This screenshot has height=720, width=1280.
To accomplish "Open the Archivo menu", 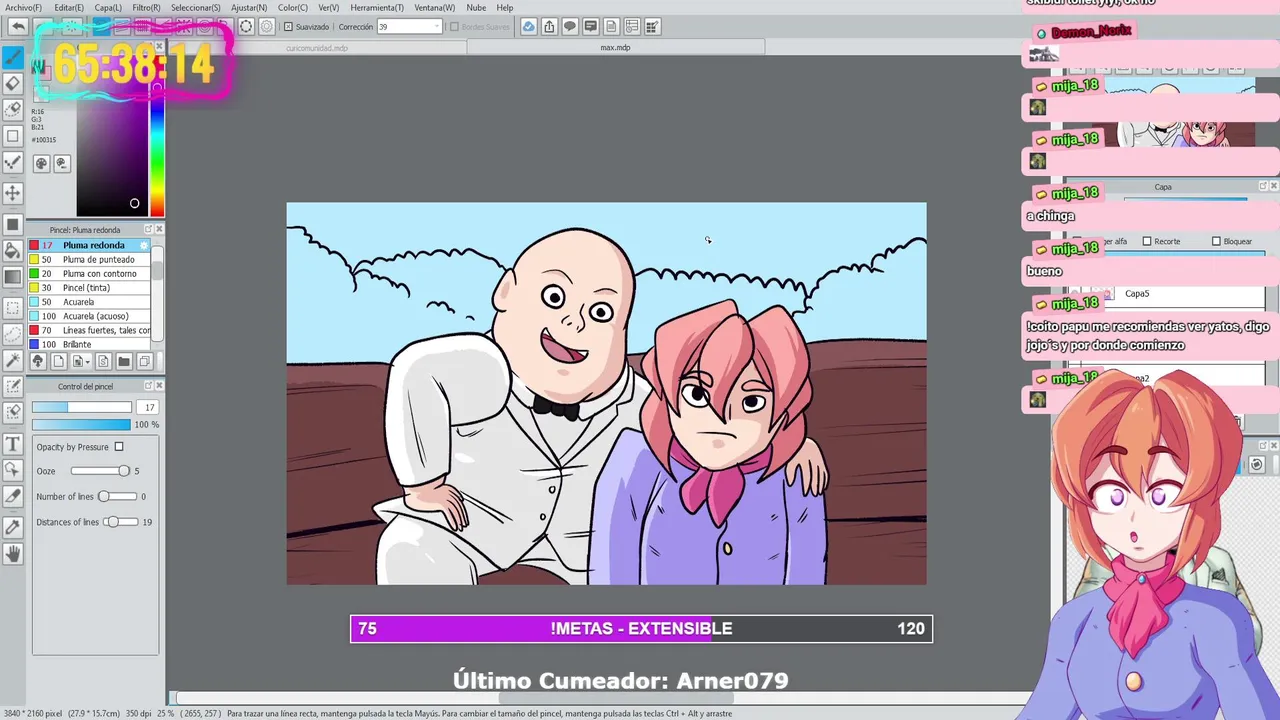I will pos(23,7).
